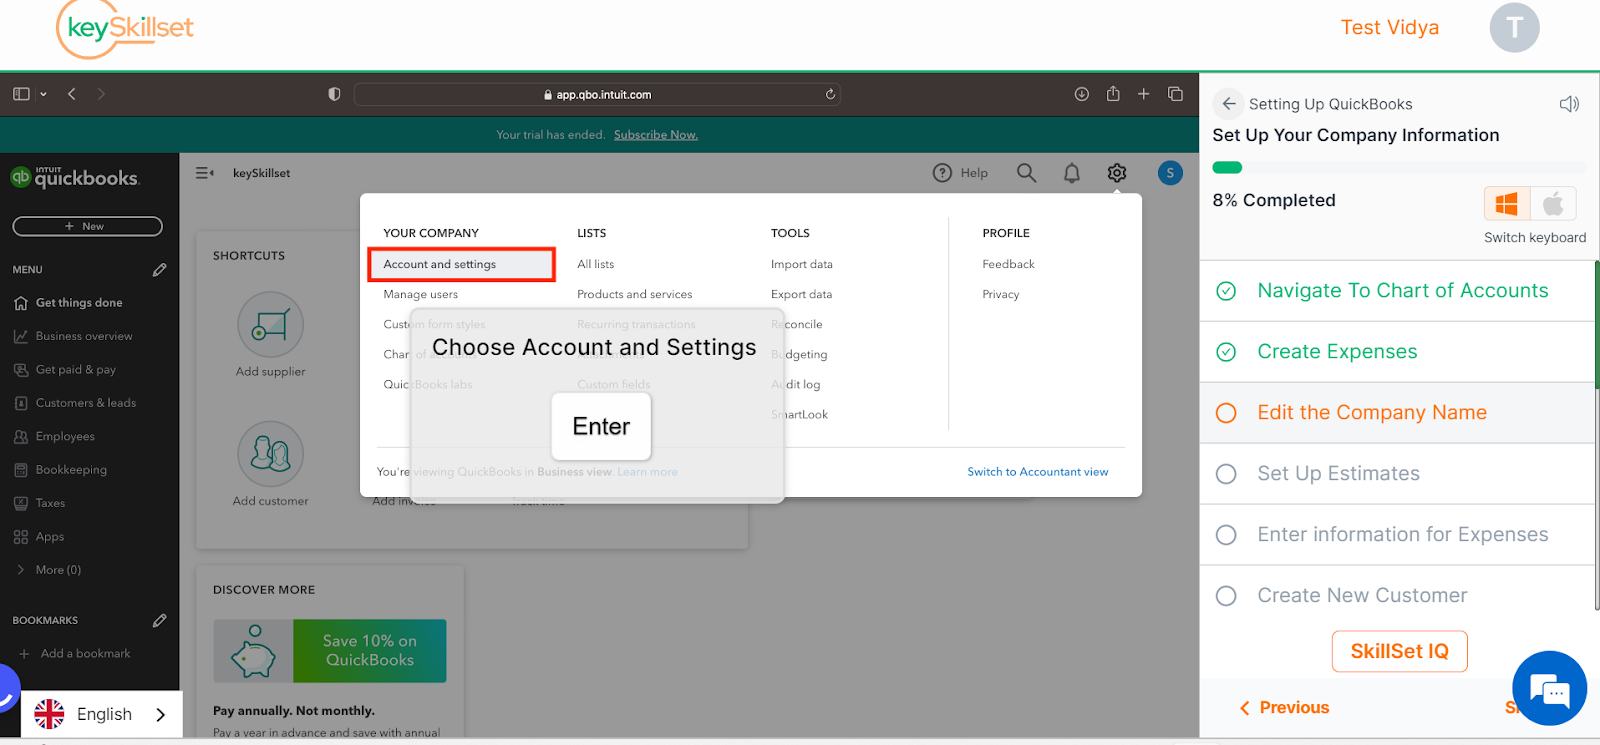Click the Create Expenses completed checkmark

click(1226, 352)
